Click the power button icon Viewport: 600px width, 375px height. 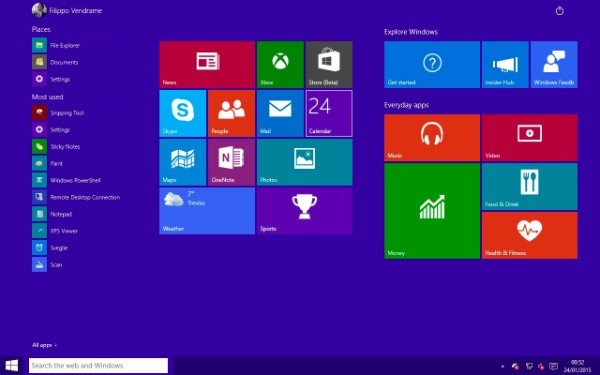559,10
